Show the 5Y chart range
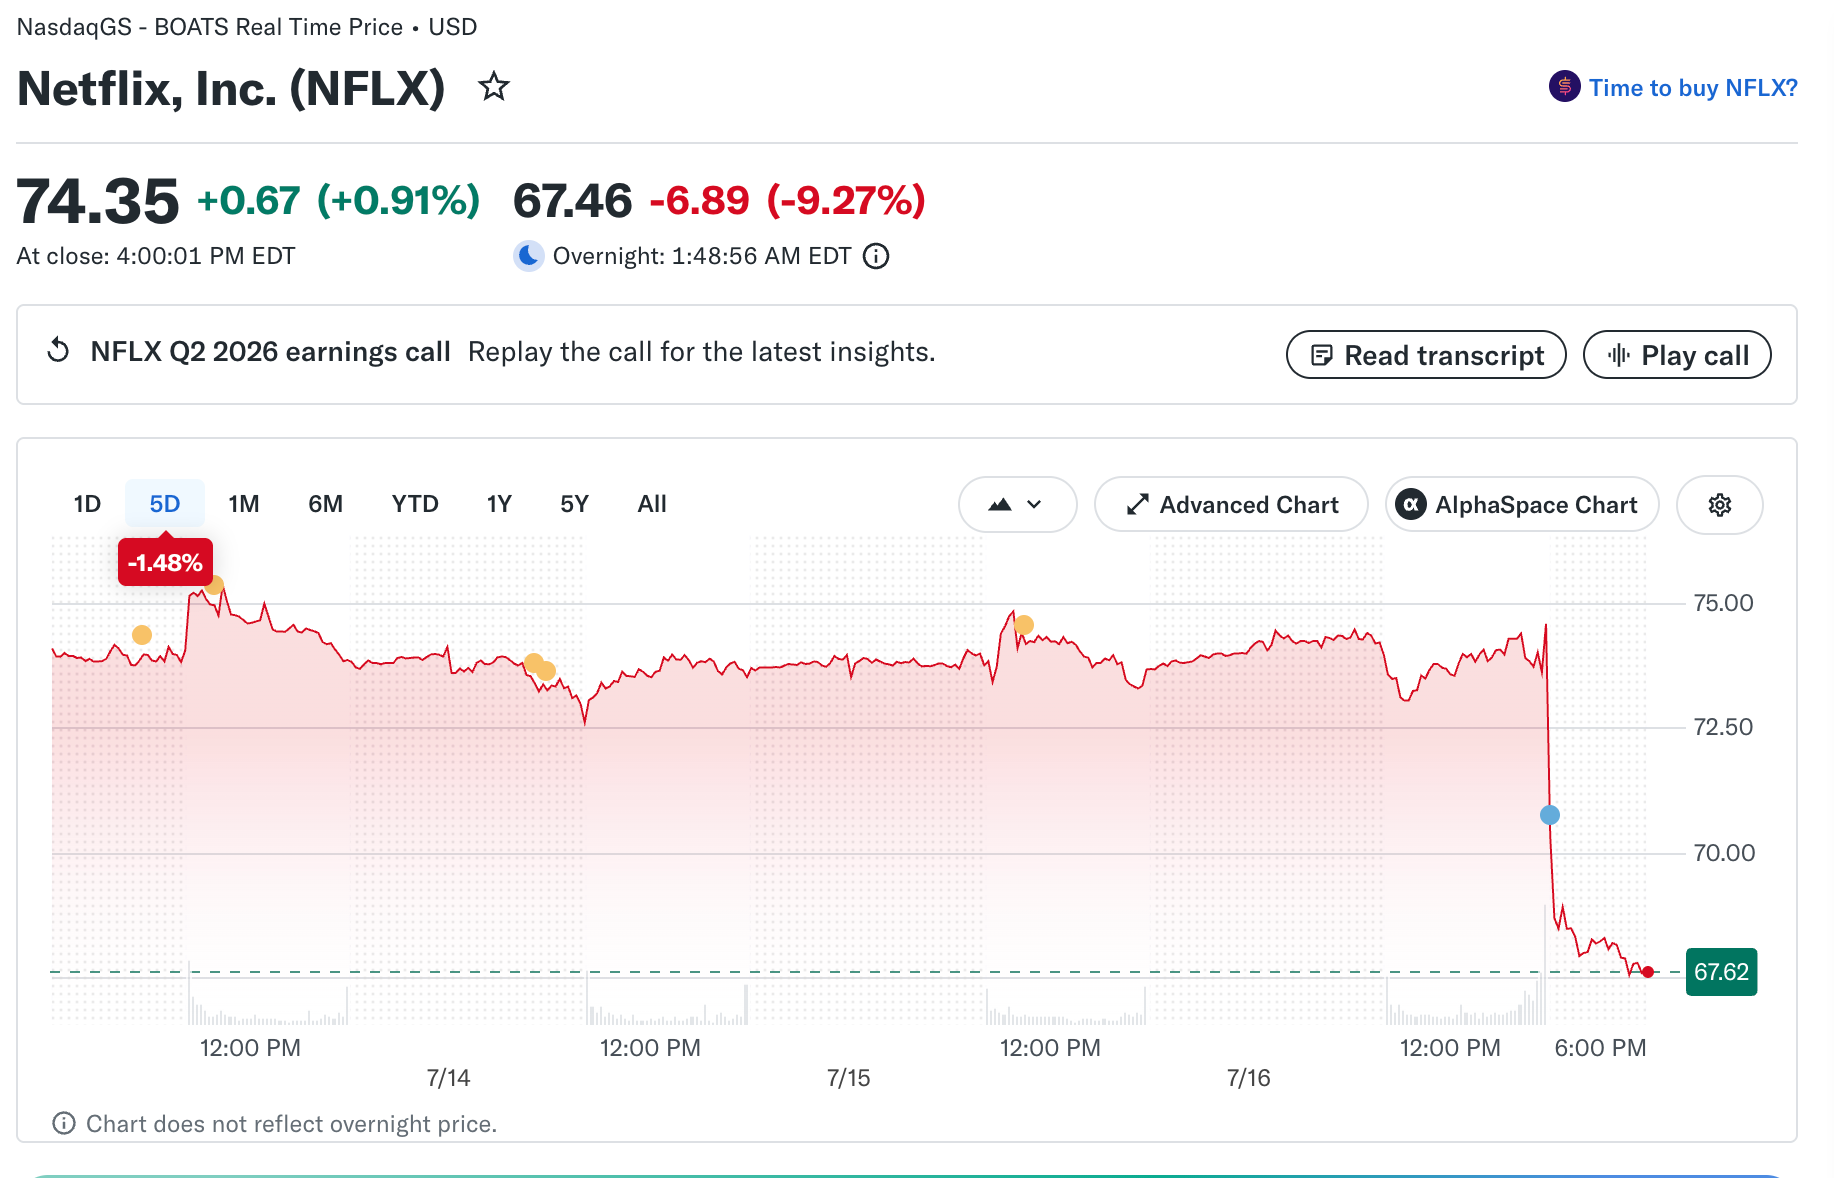Image resolution: width=1834 pixels, height=1178 pixels. coord(574,504)
